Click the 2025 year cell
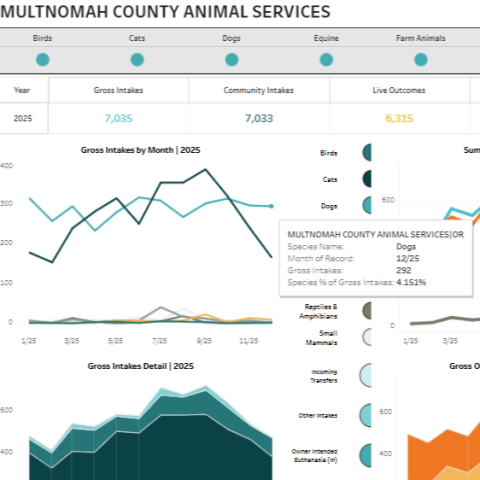Viewport: 480px width, 480px height. coord(23,118)
